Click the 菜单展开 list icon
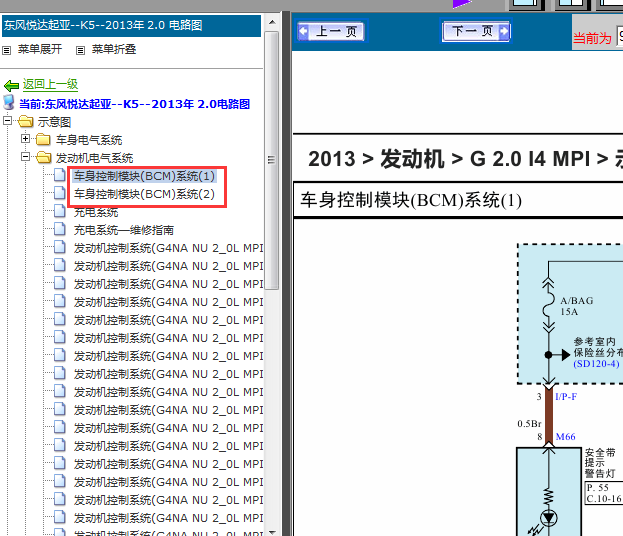The width and height of the screenshot is (623, 536). [6, 50]
